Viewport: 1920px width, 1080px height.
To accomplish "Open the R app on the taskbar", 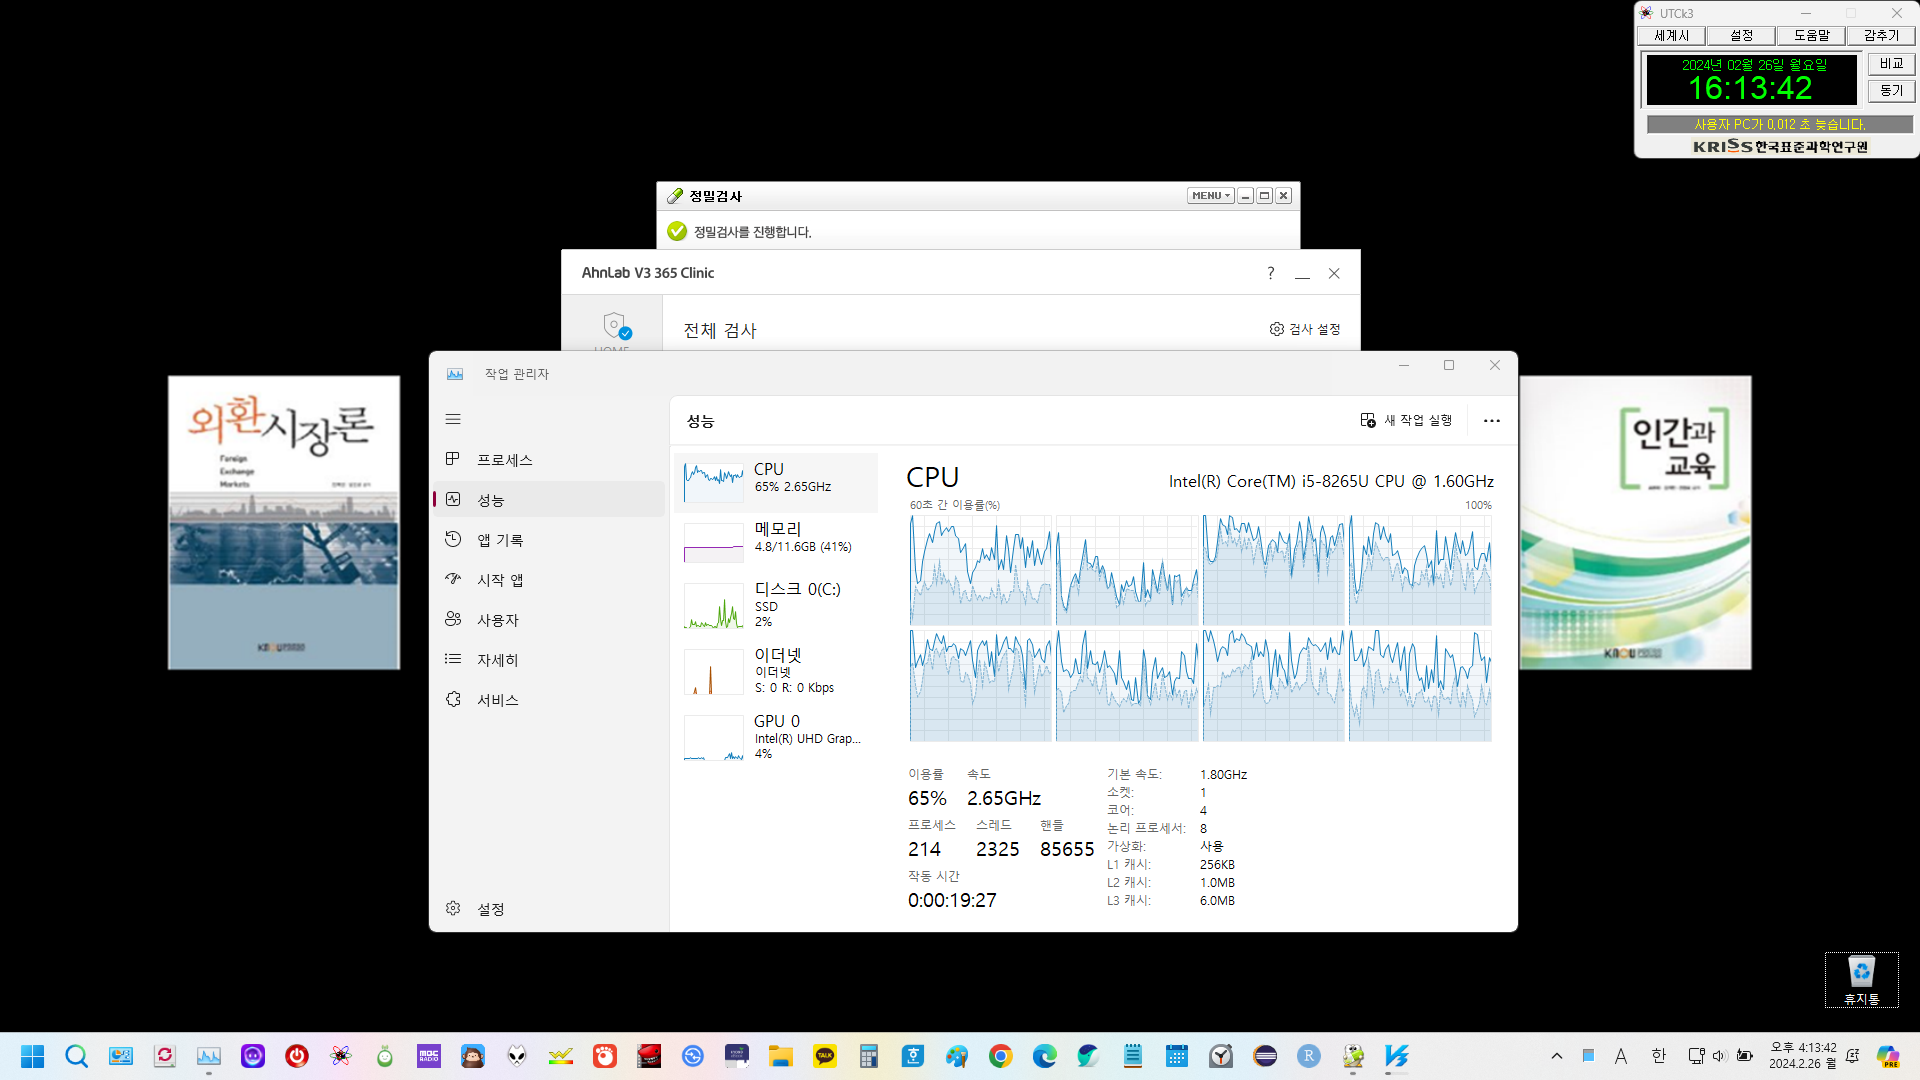I will [x=1309, y=1056].
